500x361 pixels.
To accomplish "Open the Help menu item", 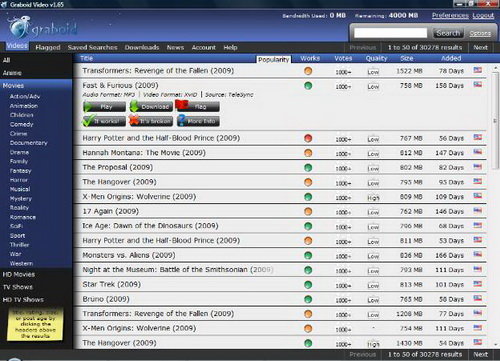I will click(x=230, y=47).
